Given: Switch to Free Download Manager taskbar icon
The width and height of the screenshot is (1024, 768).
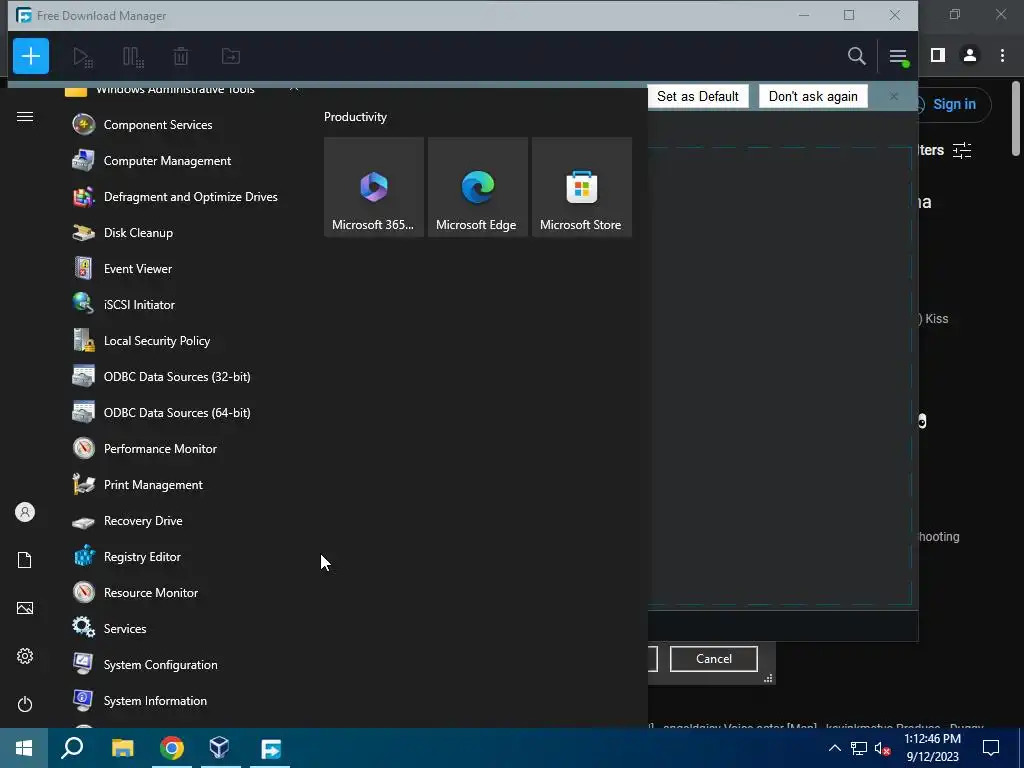Looking at the screenshot, I should click(x=270, y=748).
